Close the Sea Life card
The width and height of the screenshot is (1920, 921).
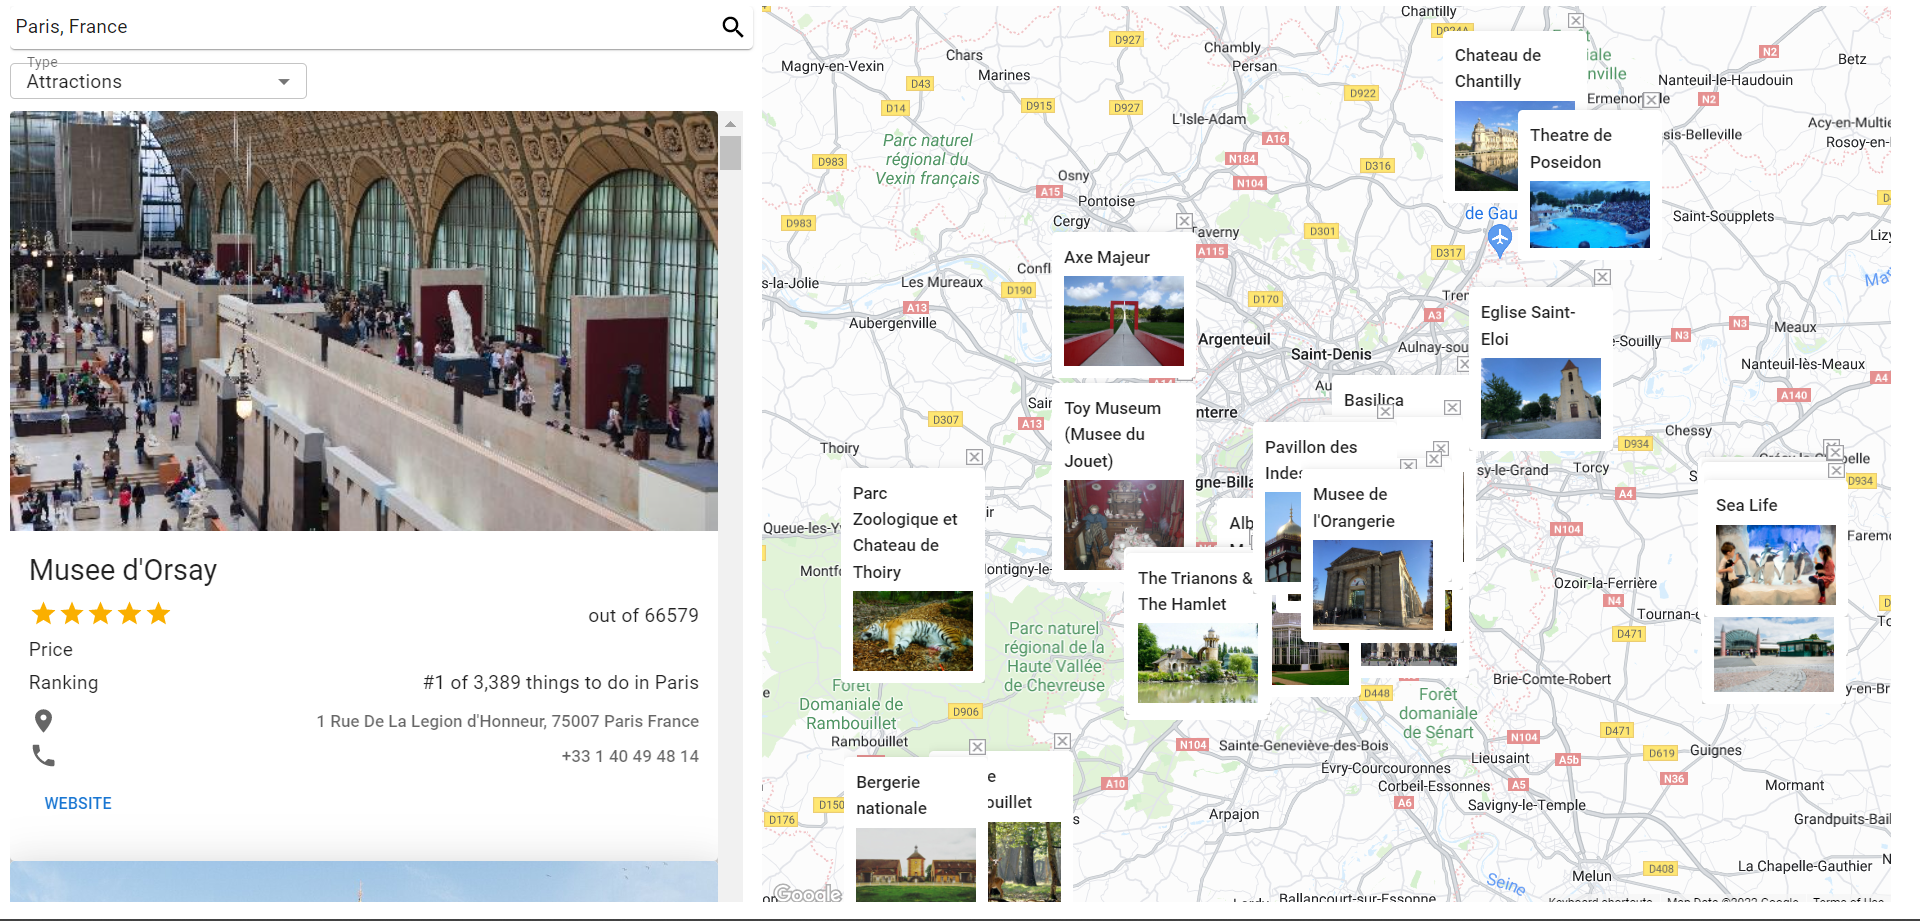[1836, 470]
